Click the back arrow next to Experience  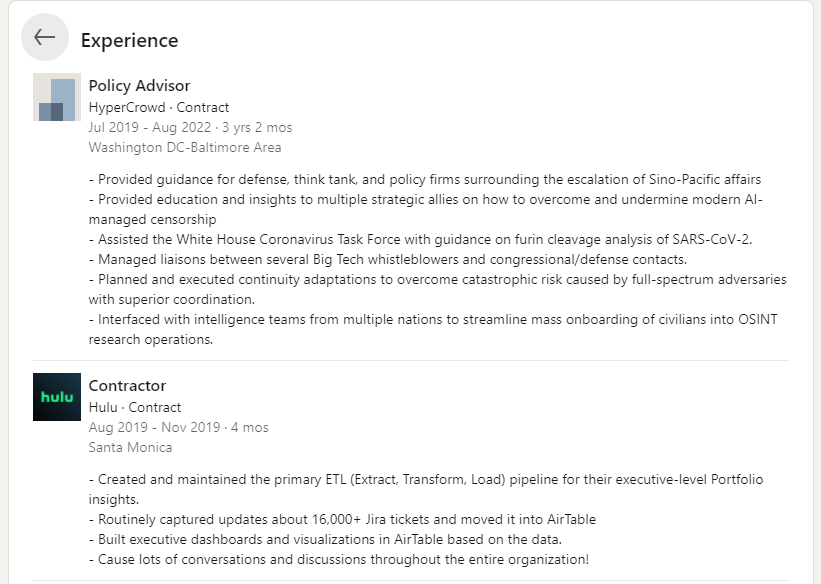pyautogui.click(x=45, y=37)
